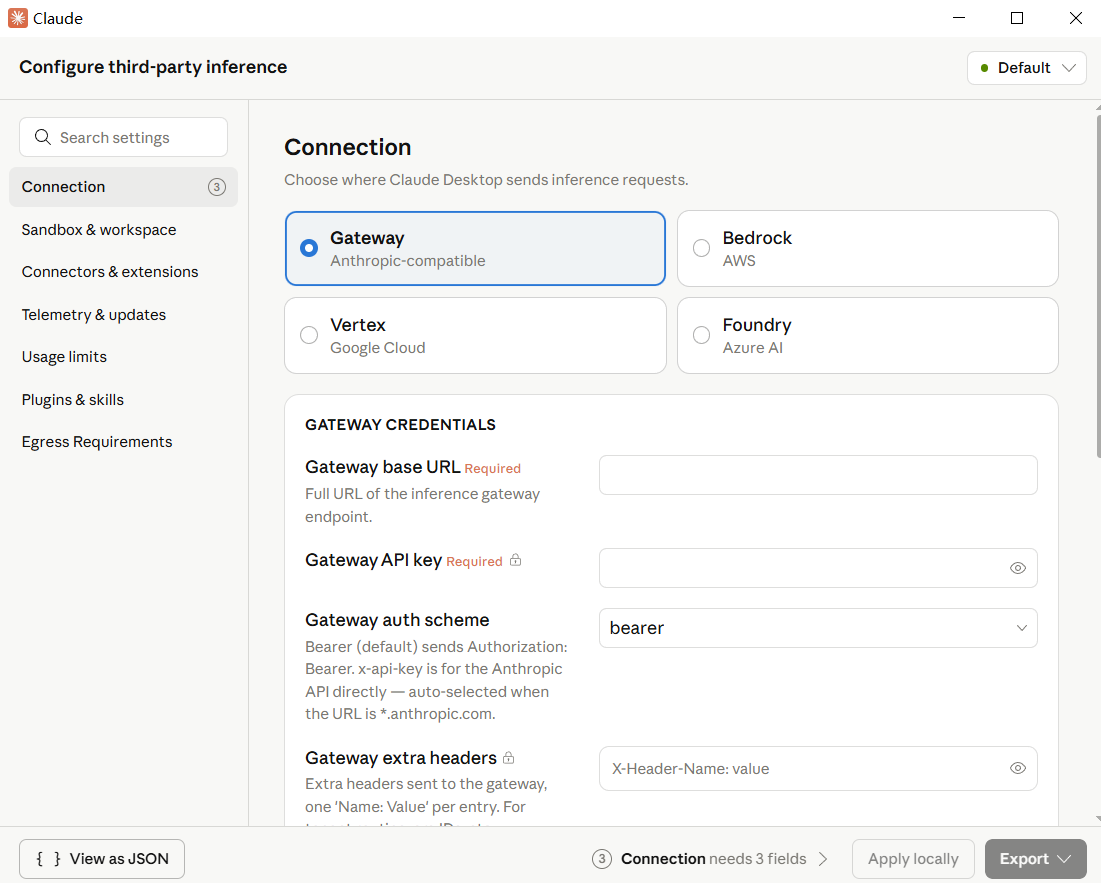Click the Gateway base URL label

(383, 467)
